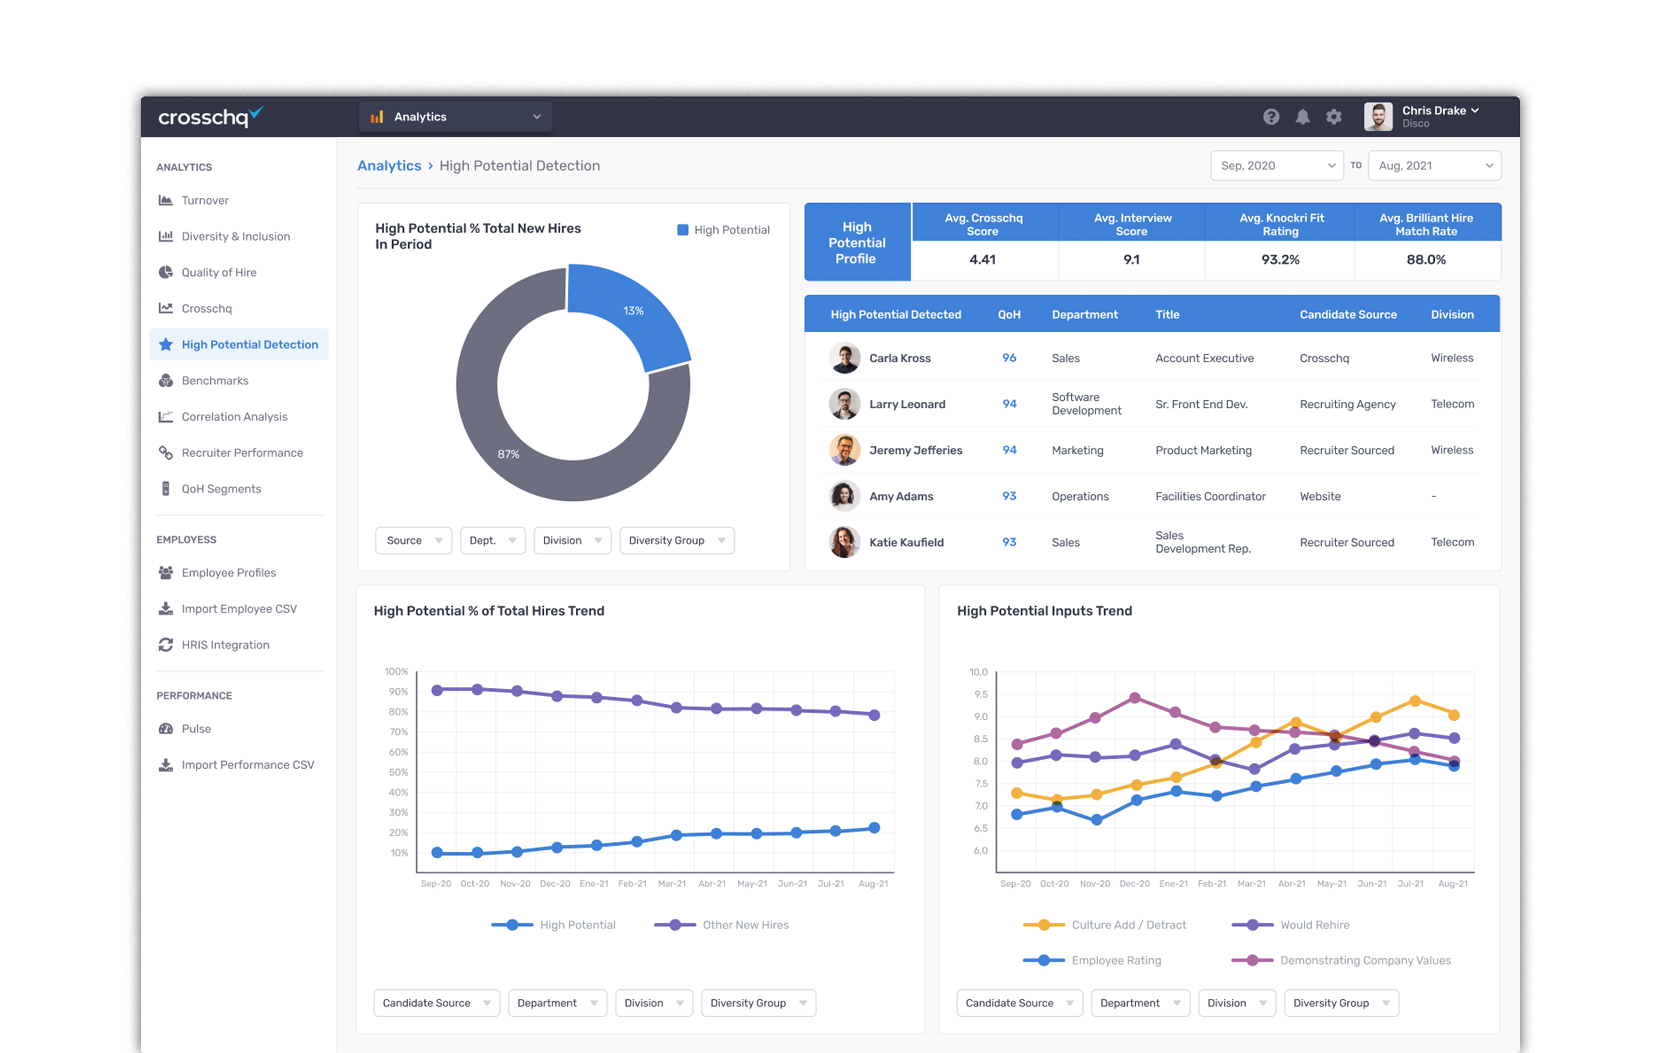Expand the Sep, 2020 start date dropdown
Viewport: 1660px width, 1053px height.
pyautogui.click(x=1276, y=166)
